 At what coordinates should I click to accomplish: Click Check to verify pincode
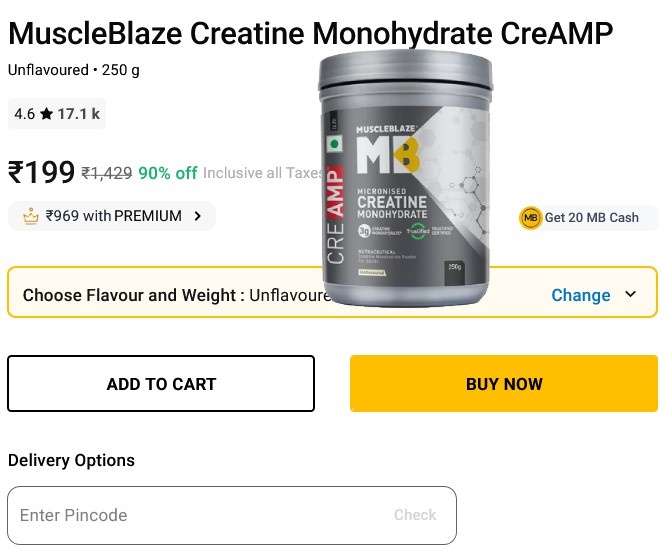coord(414,515)
